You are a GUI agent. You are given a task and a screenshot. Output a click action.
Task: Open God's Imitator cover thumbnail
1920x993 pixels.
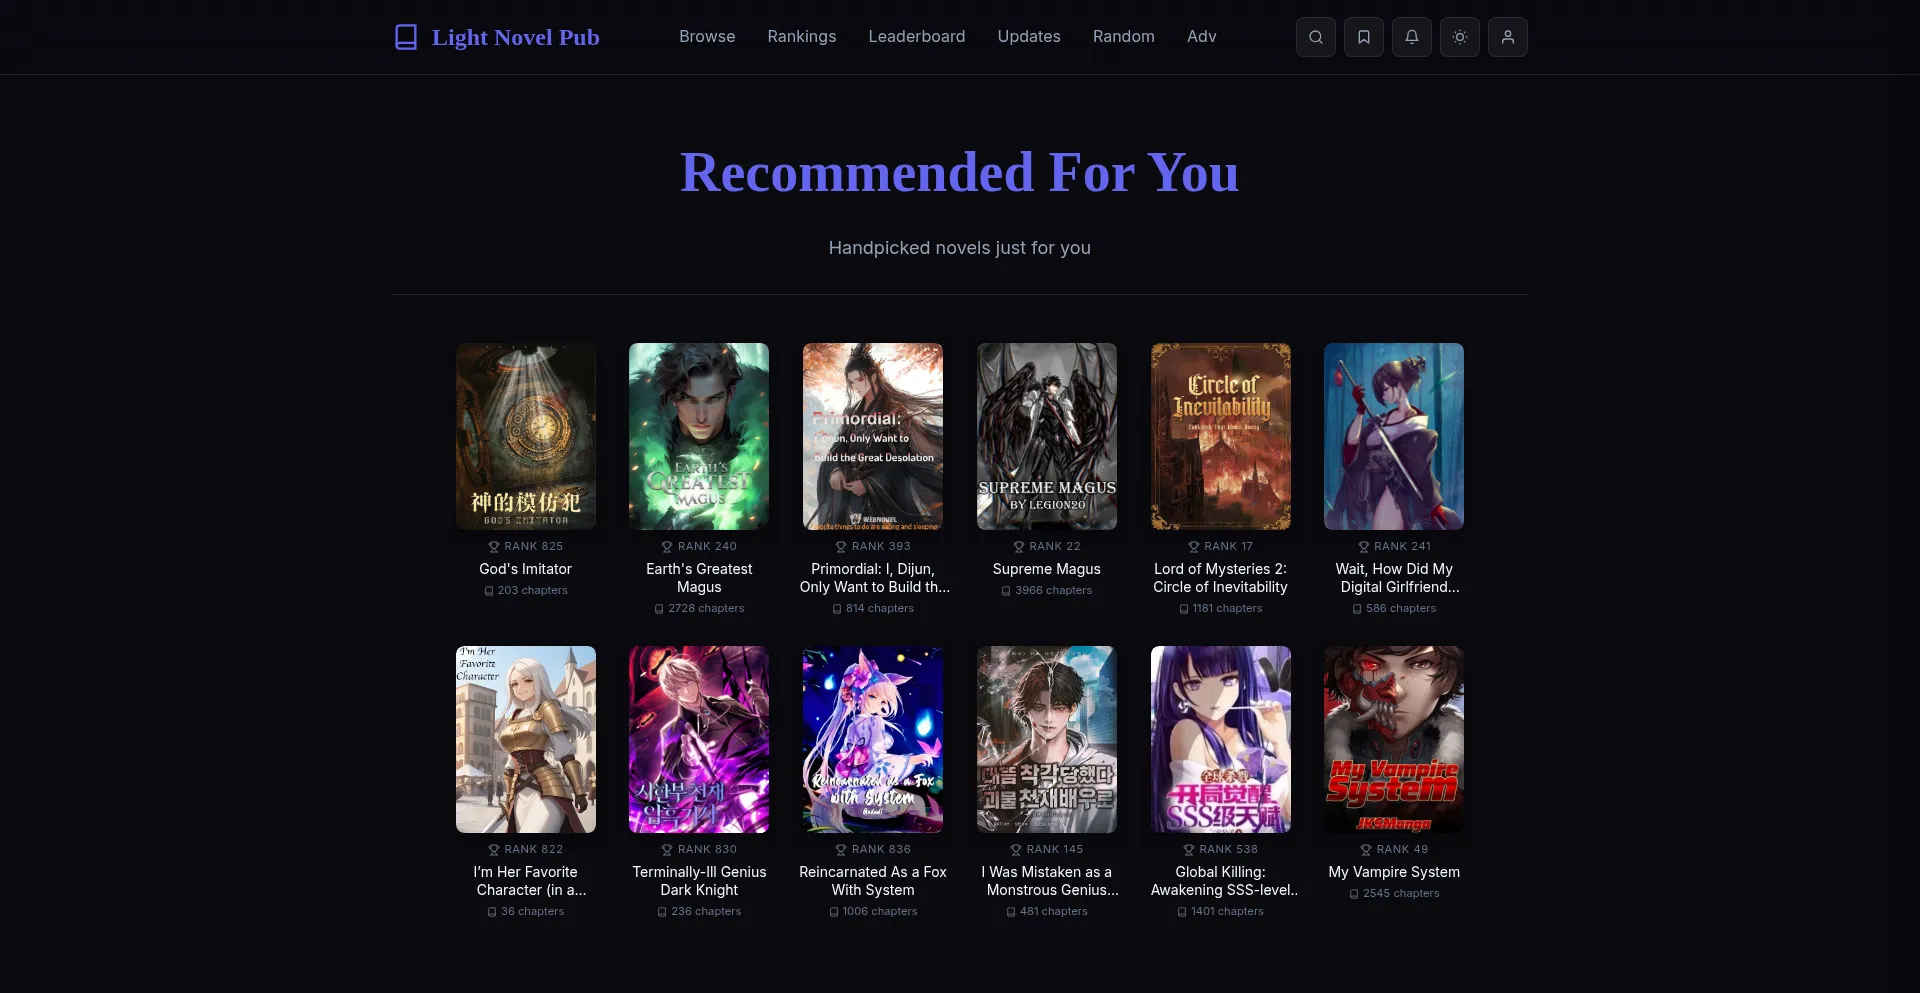526,436
